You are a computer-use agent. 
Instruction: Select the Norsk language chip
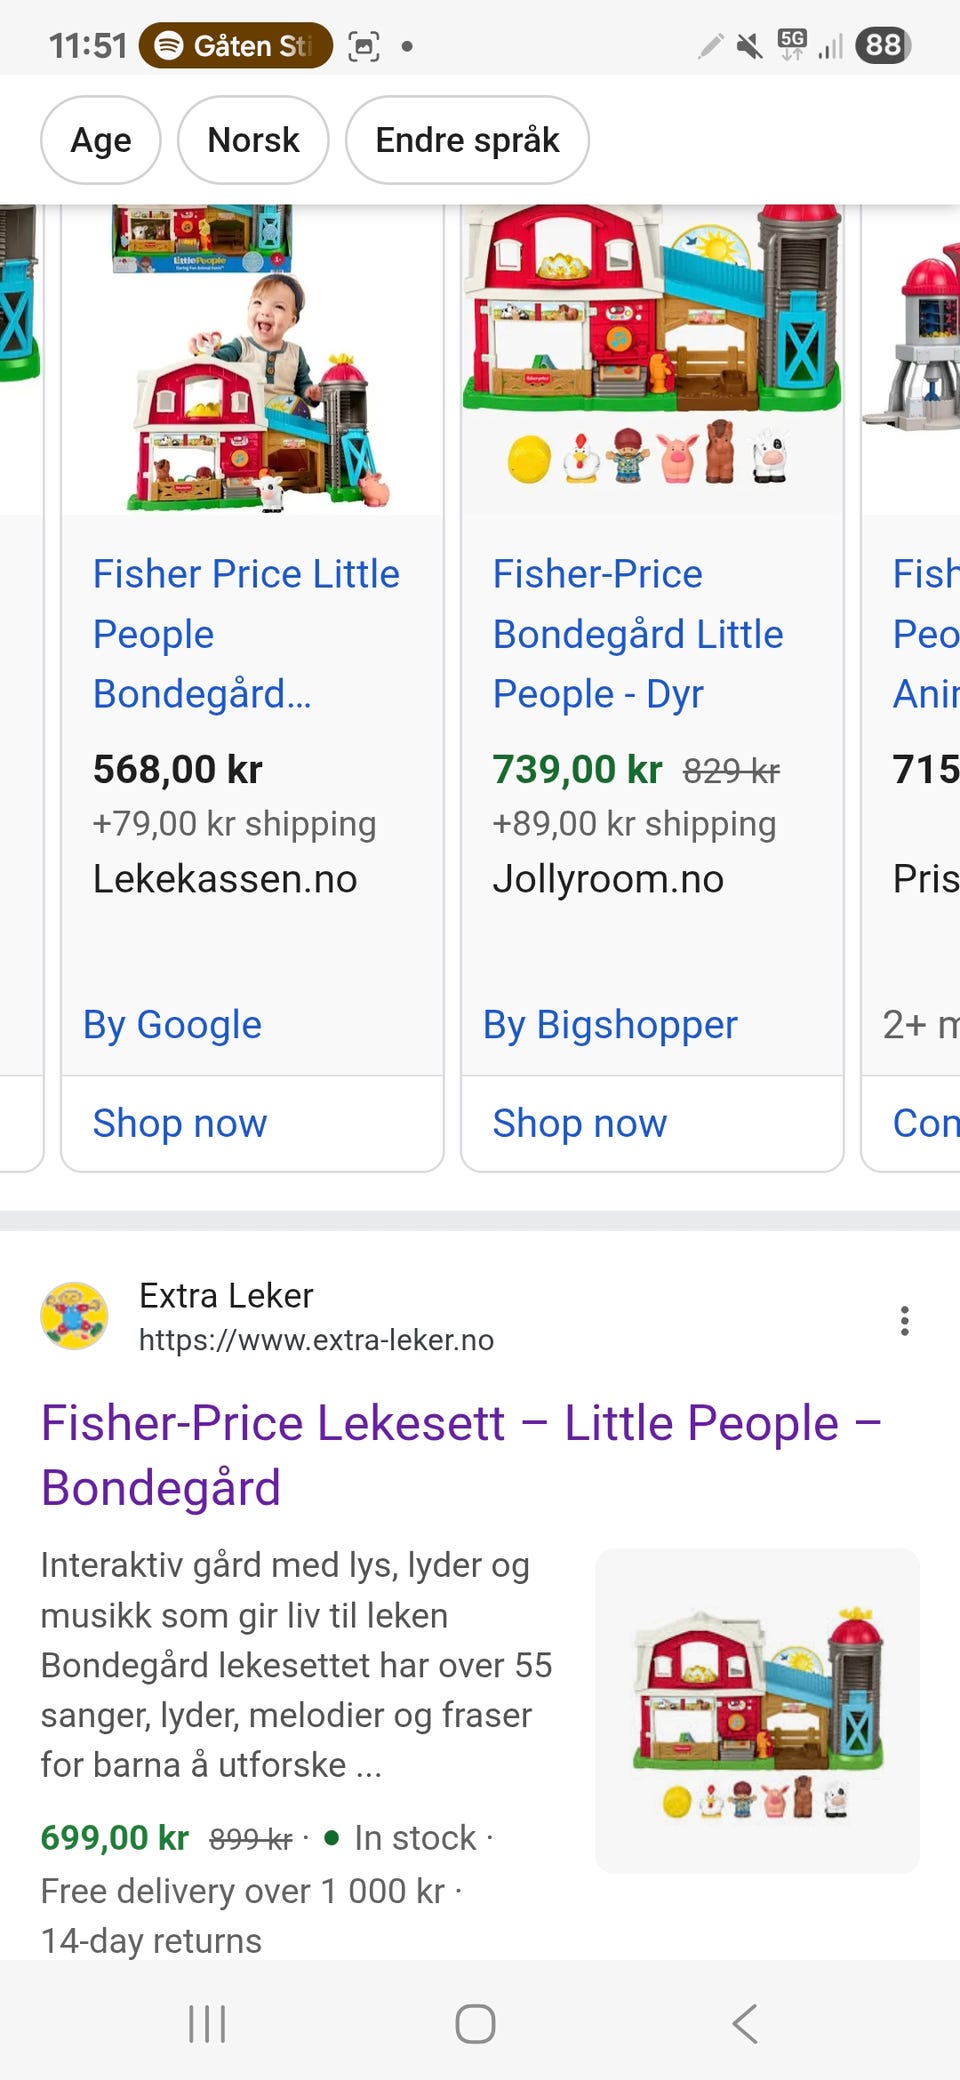tap(253, 140)
